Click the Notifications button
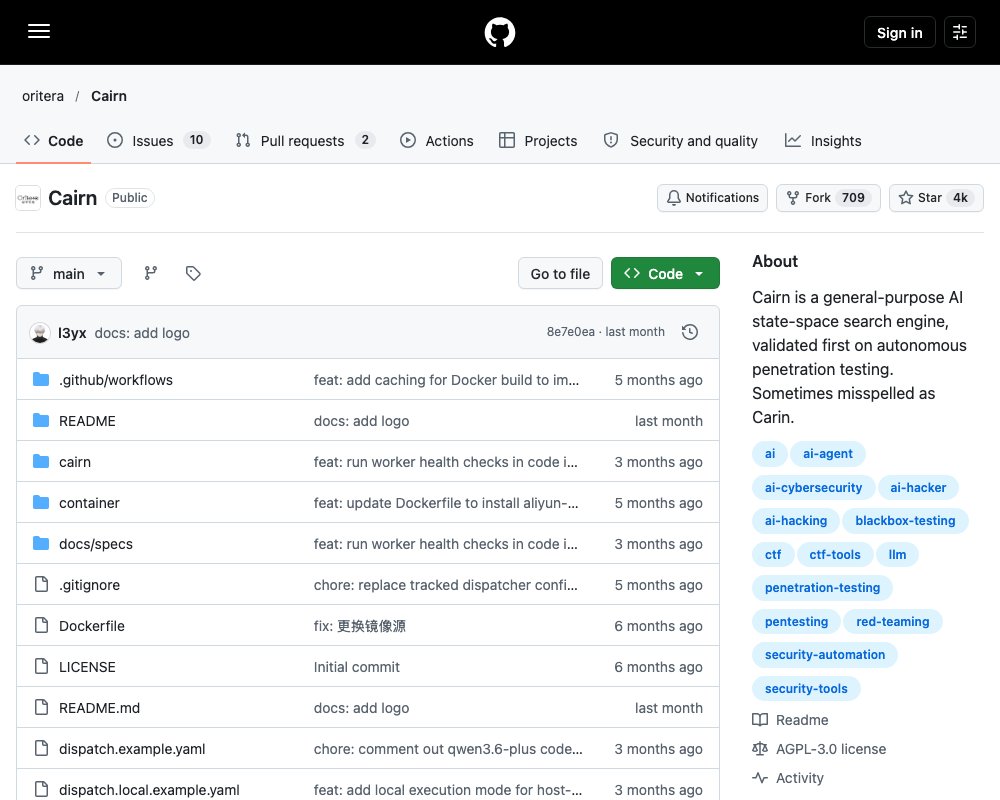Viewport: 1000px width, 800px height. pyautogui.click(x=712, y=198)
